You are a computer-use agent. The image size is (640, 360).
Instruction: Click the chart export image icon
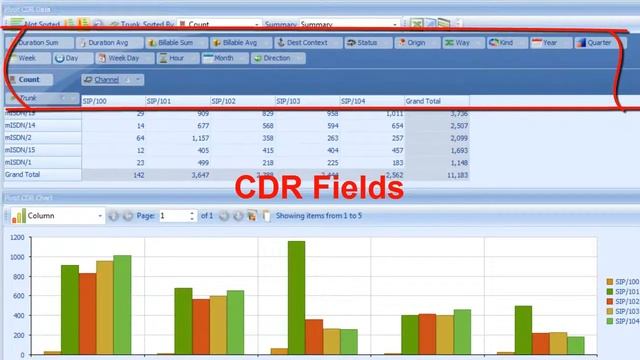(x=252, y=216)
